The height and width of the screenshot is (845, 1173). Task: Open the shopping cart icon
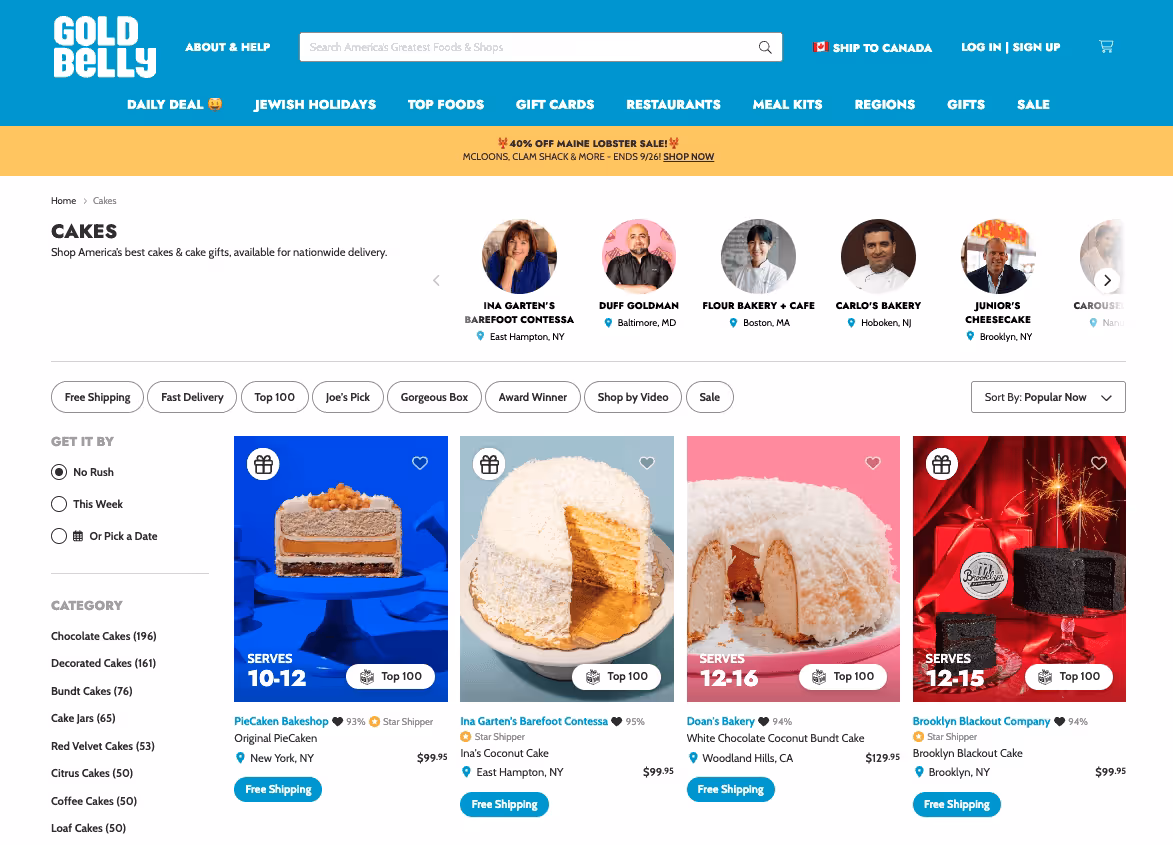pos(1106,46)
